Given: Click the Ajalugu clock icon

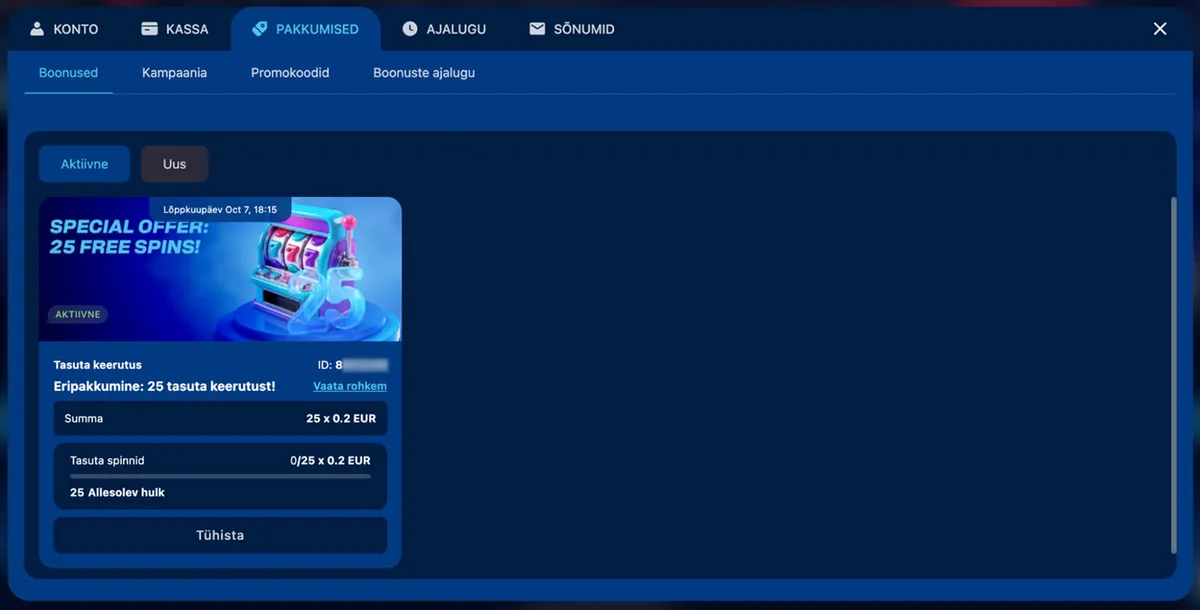Looking at the screenshot, I should pos(410,29).
